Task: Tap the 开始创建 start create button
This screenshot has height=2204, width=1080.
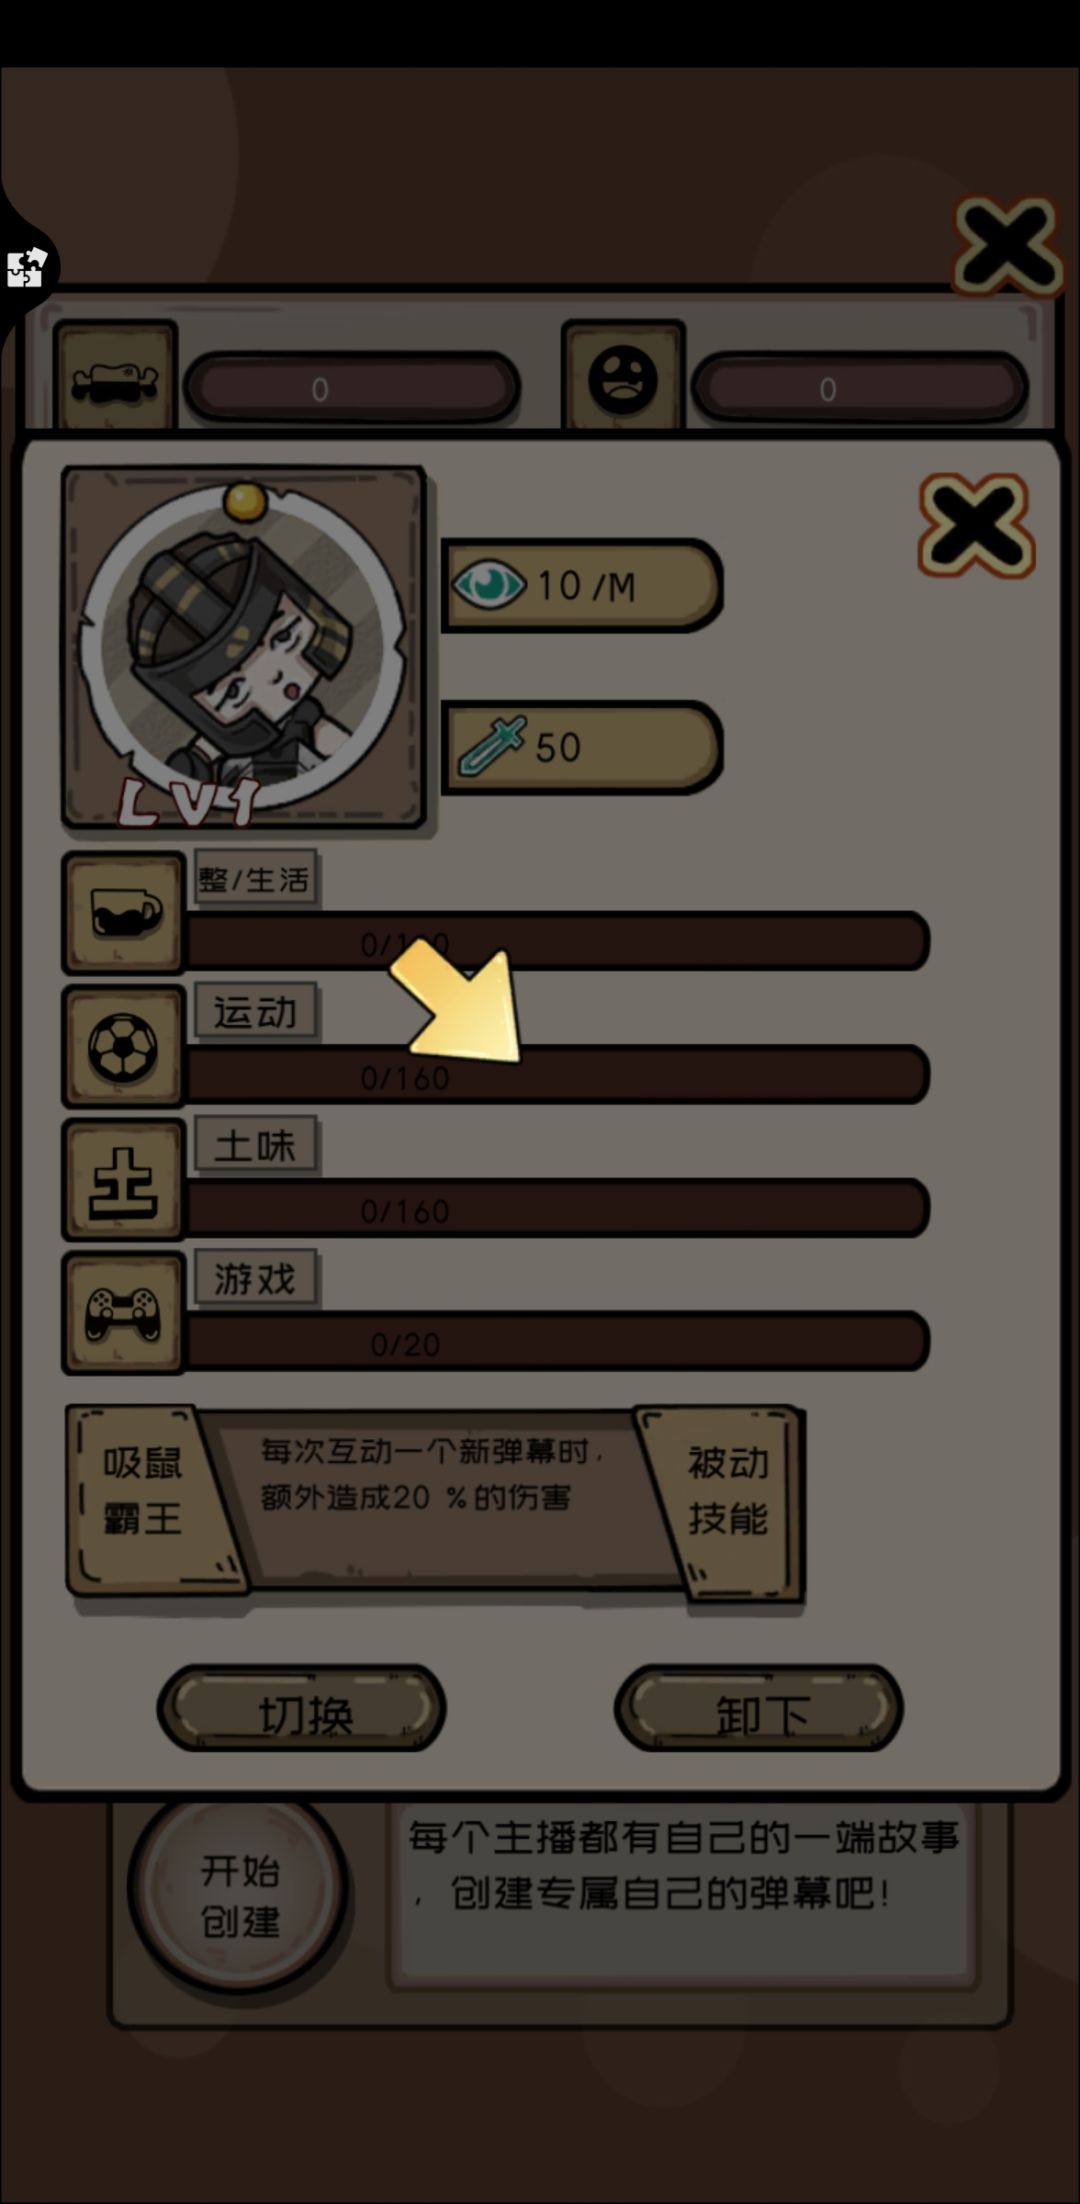Action: [x=240, y=1893]
